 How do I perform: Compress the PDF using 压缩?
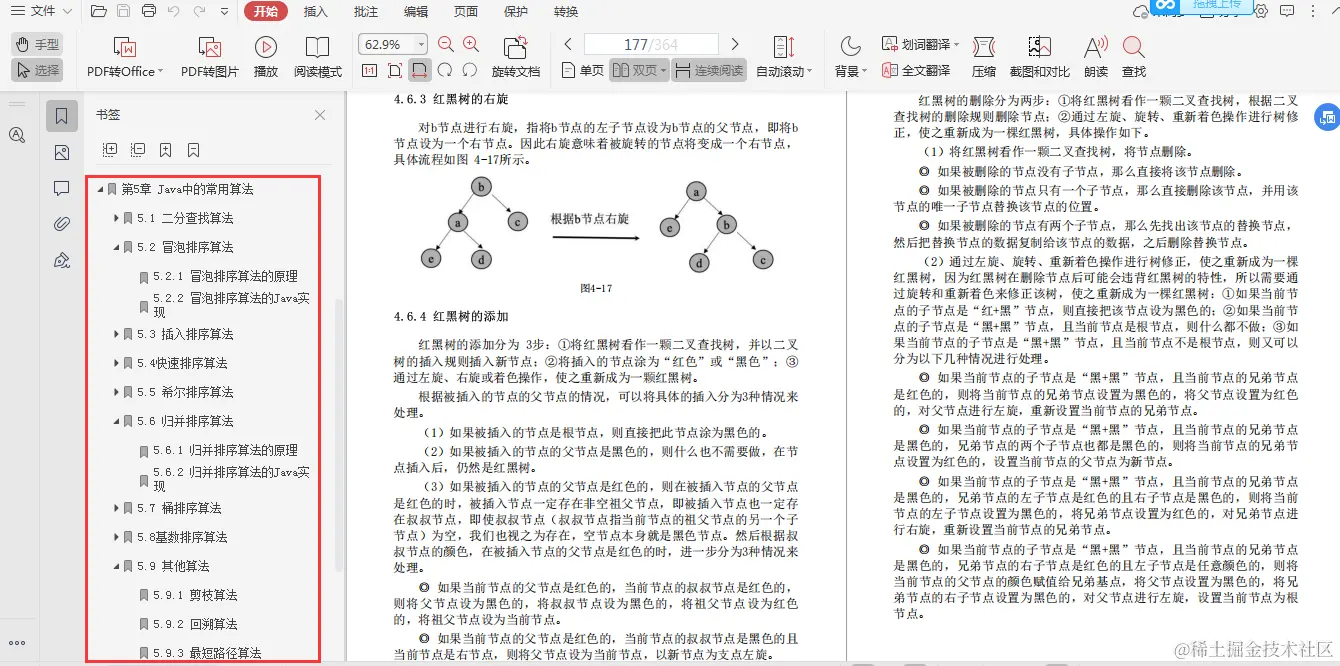tap(984, 54)
